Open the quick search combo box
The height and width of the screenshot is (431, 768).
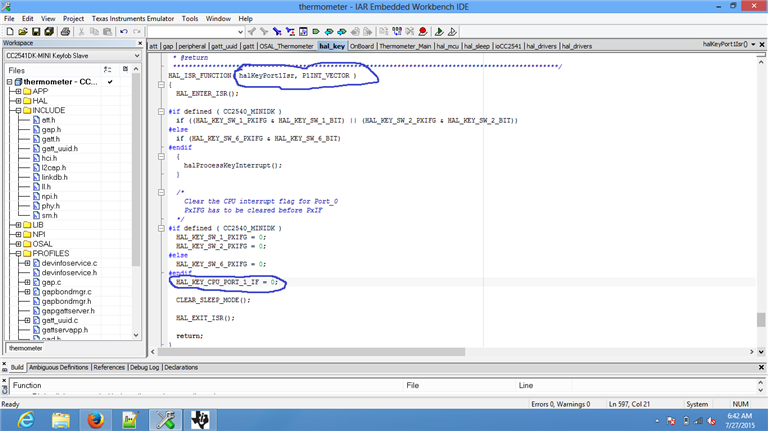195,32
